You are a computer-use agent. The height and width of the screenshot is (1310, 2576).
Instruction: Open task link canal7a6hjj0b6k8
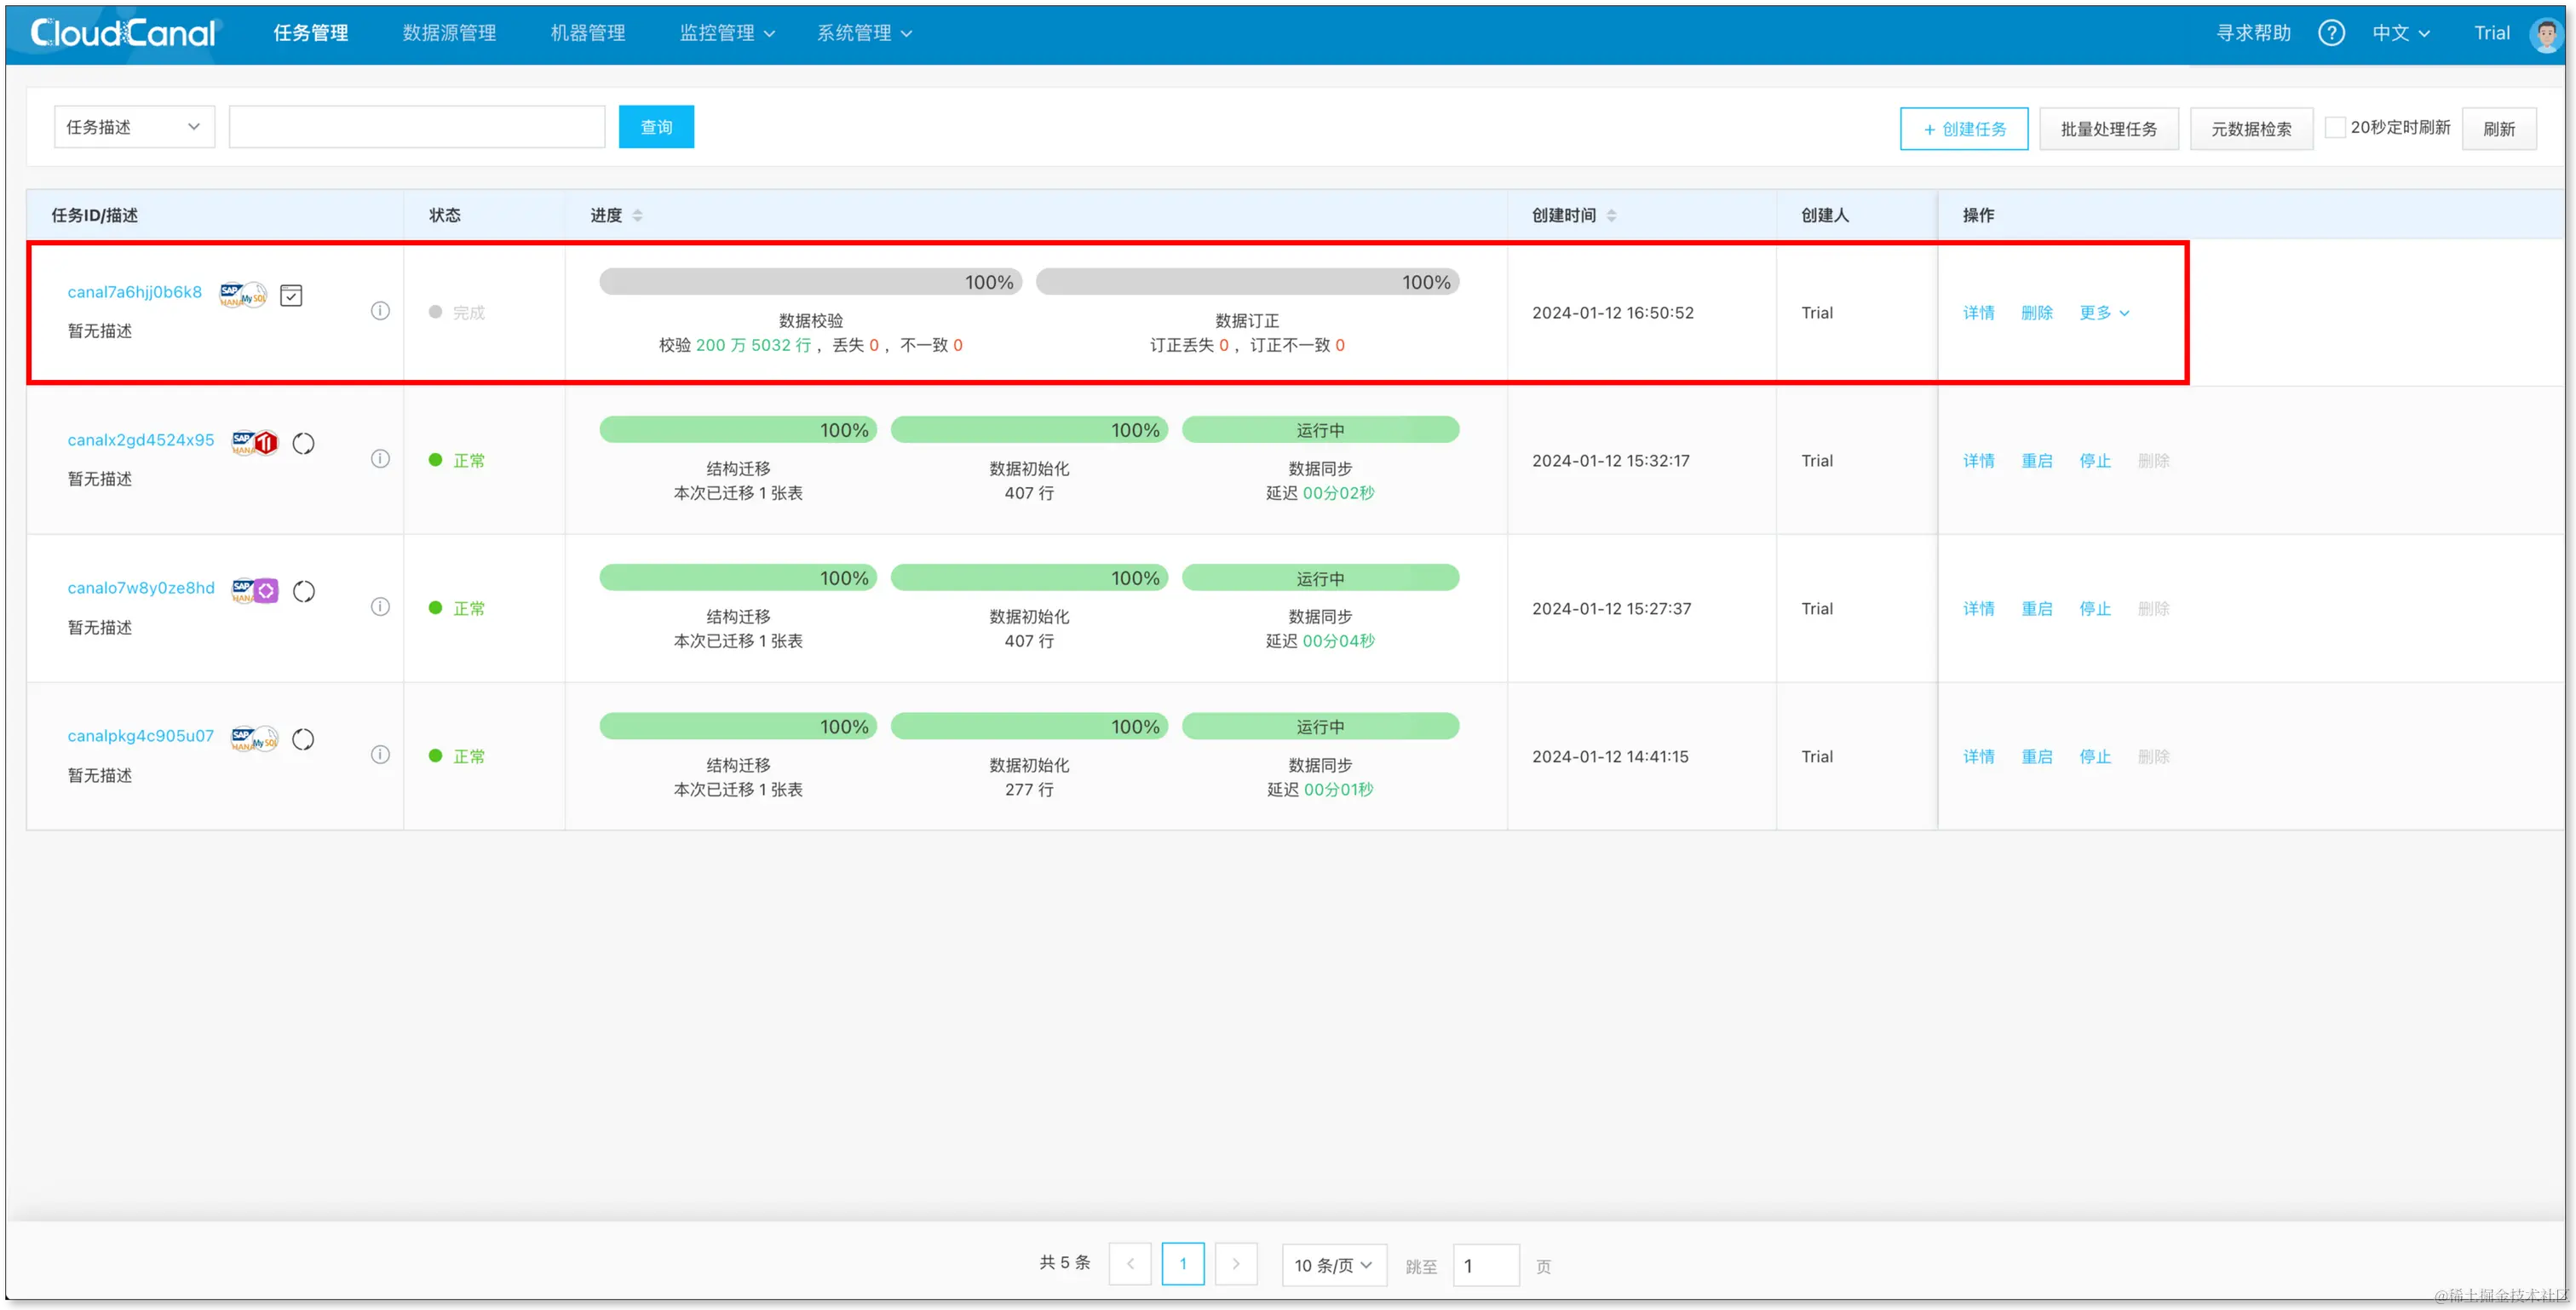(x=135, y=291)
